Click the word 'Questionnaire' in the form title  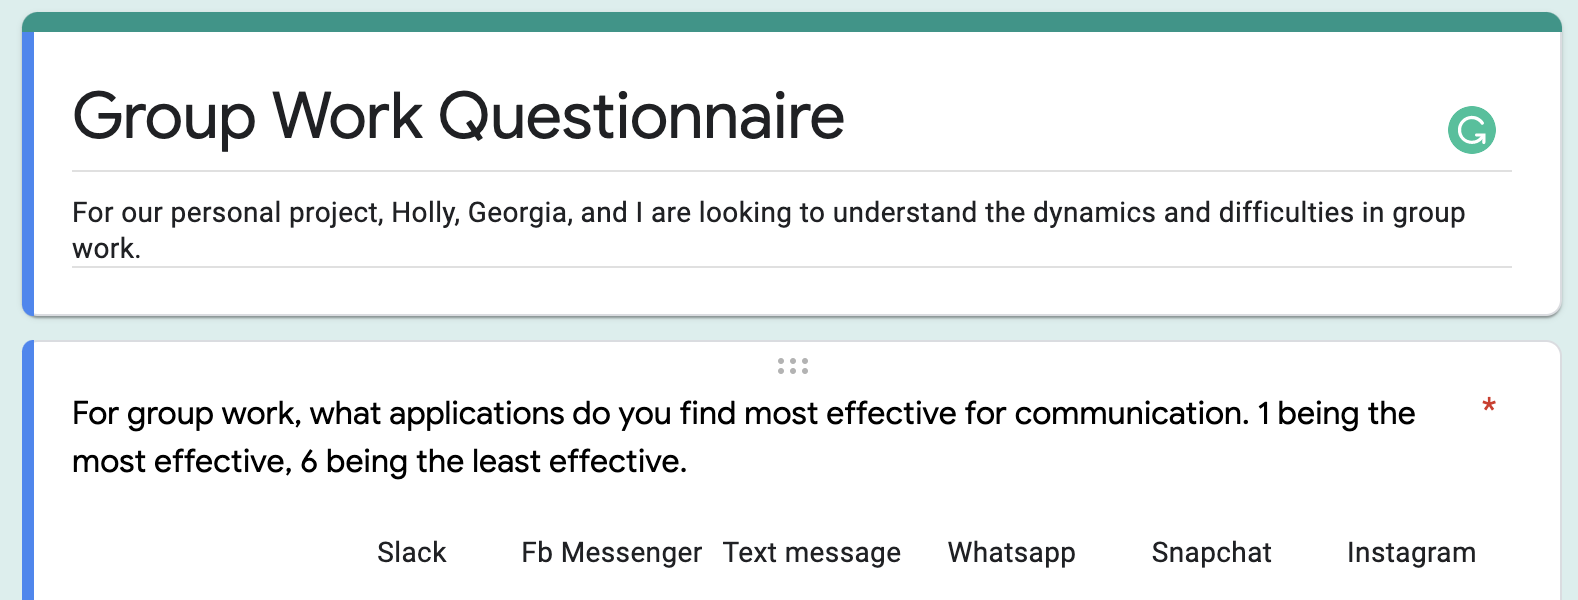point(641,116)
